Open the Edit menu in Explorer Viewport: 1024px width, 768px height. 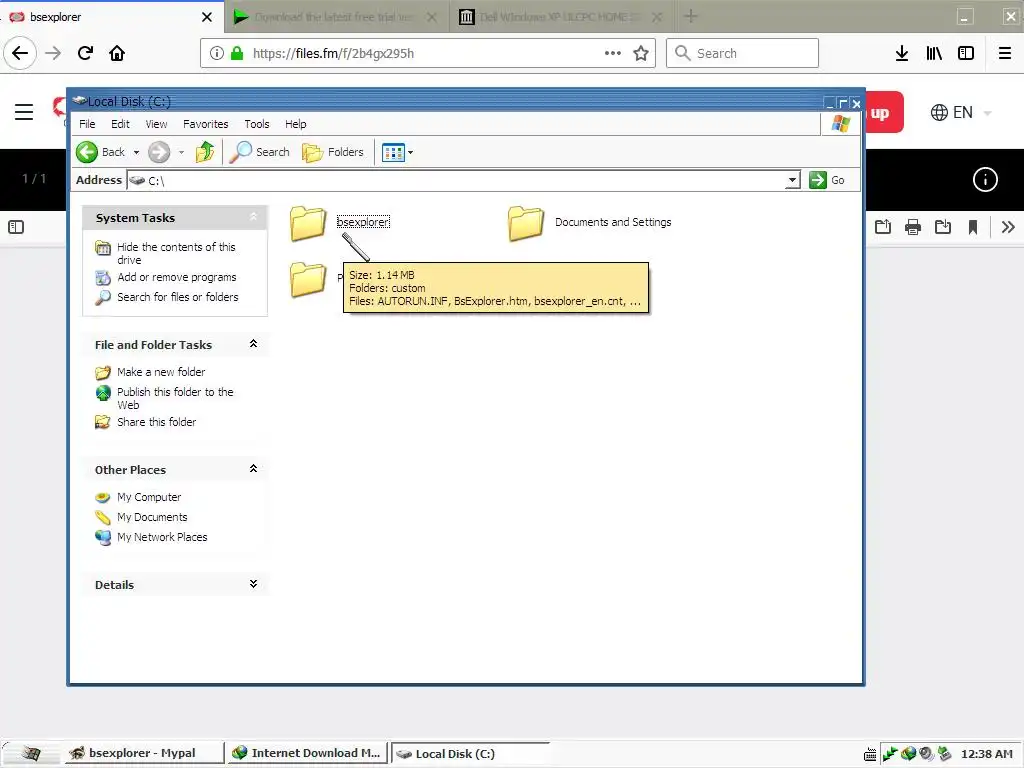120,124
